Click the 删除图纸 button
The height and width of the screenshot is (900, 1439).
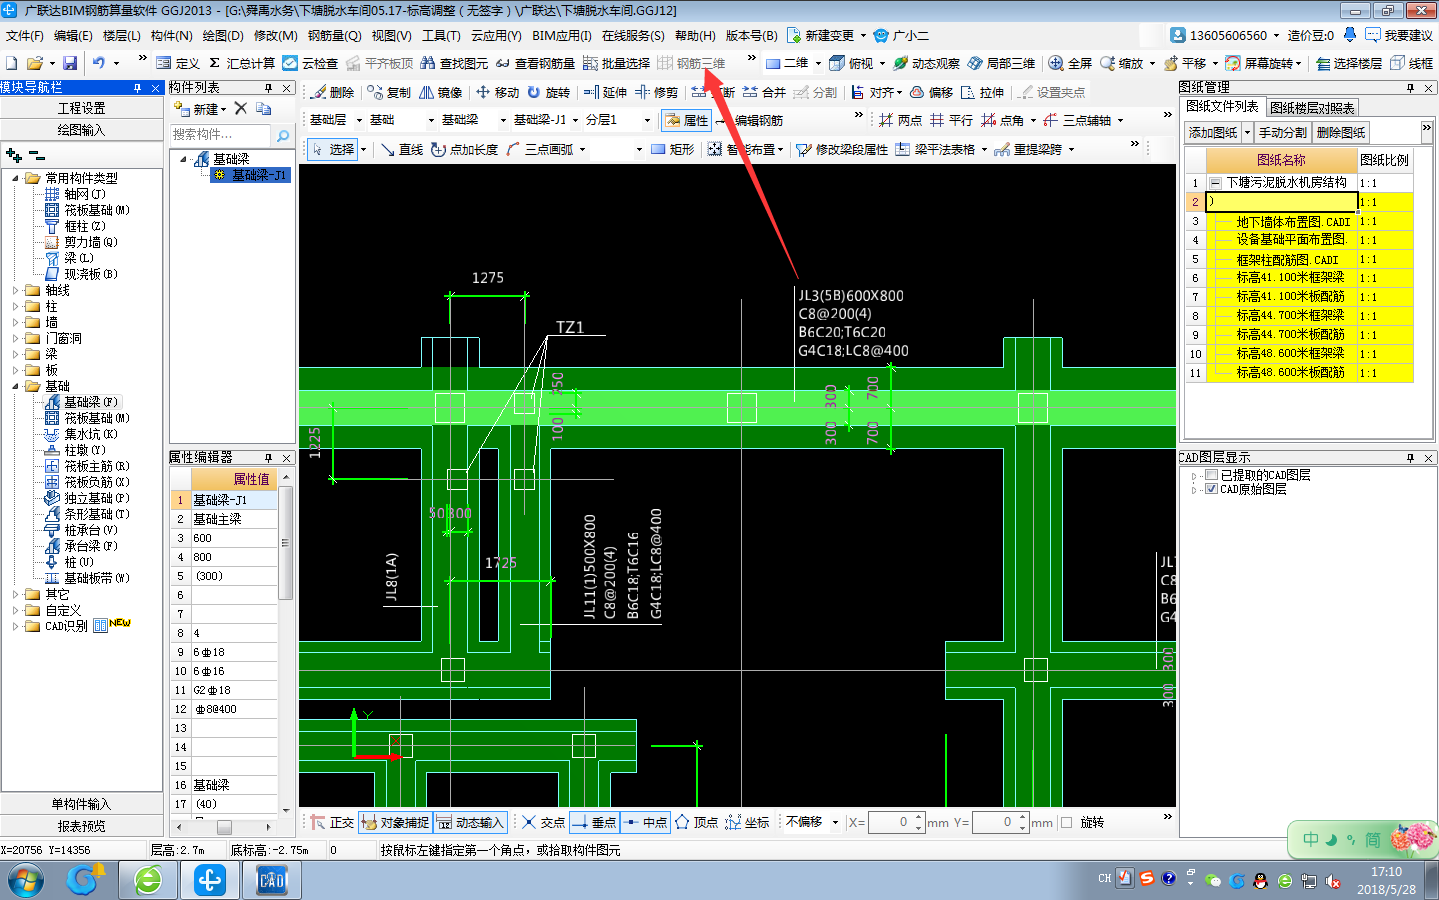(x=1341, y=133)
